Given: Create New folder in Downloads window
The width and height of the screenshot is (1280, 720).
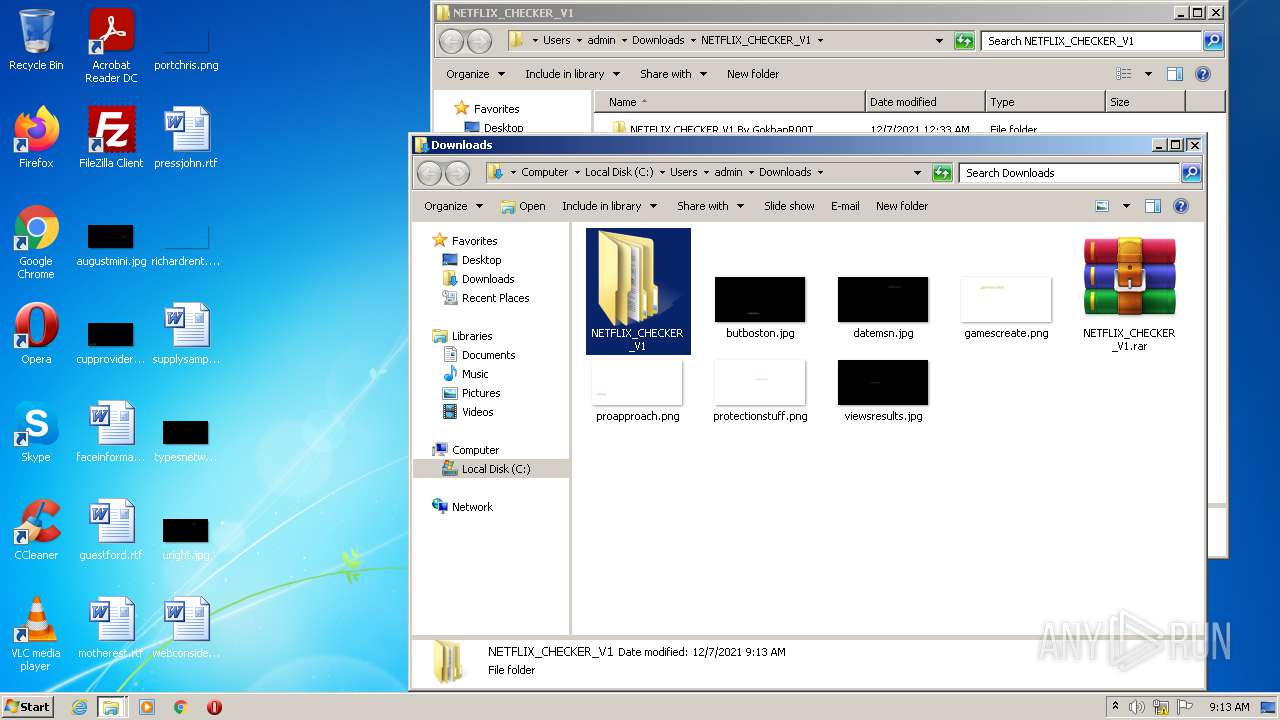Looking at the screenshot, I should pos(902,206).
